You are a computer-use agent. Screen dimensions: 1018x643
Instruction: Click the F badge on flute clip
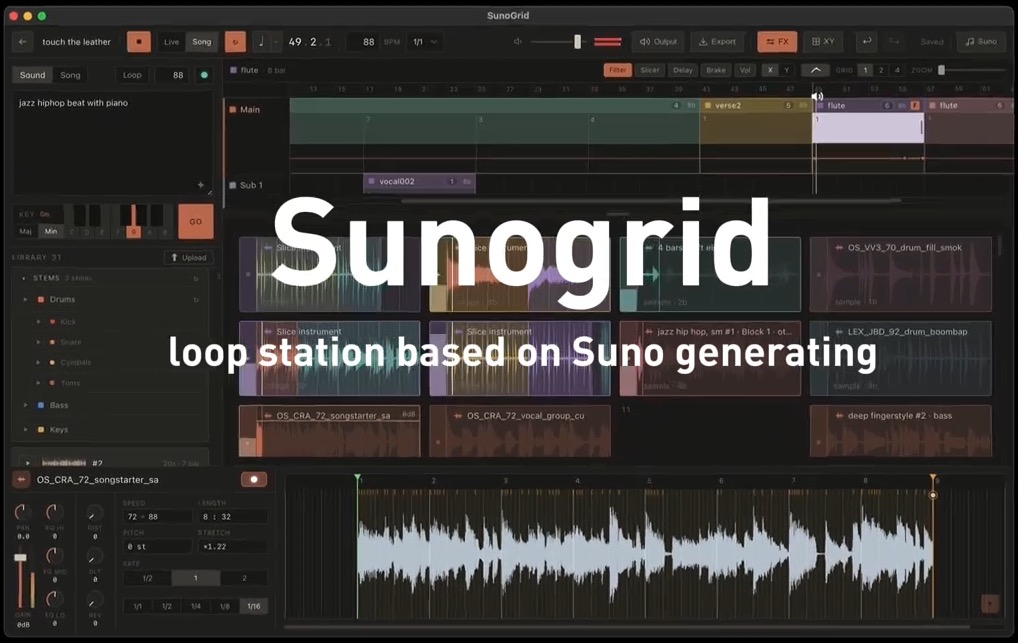(x=915, y=105)
